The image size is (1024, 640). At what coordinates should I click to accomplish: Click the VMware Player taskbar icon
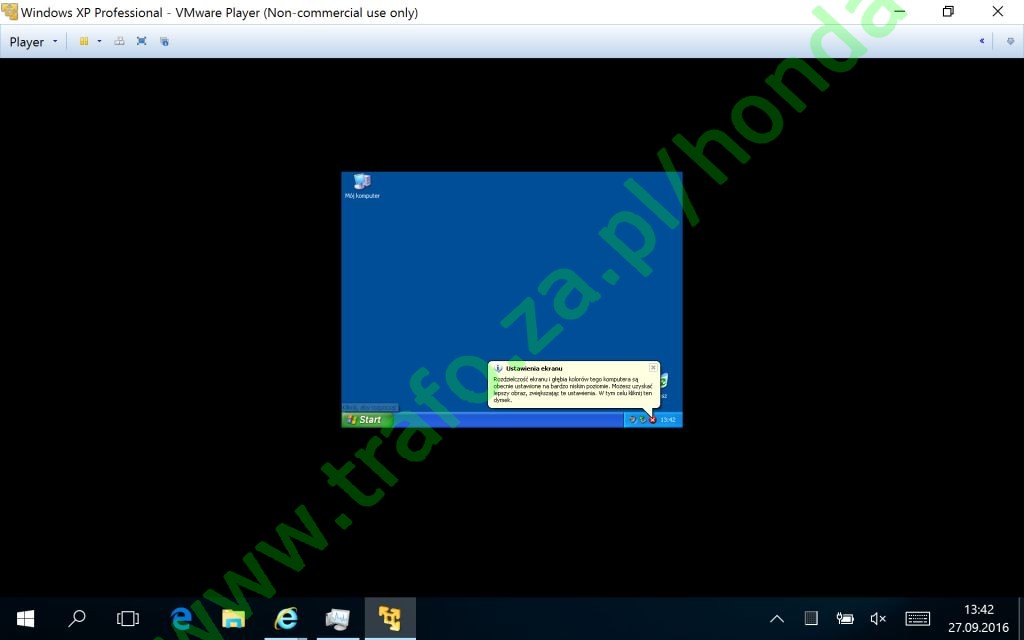click(x=390, y=618)
